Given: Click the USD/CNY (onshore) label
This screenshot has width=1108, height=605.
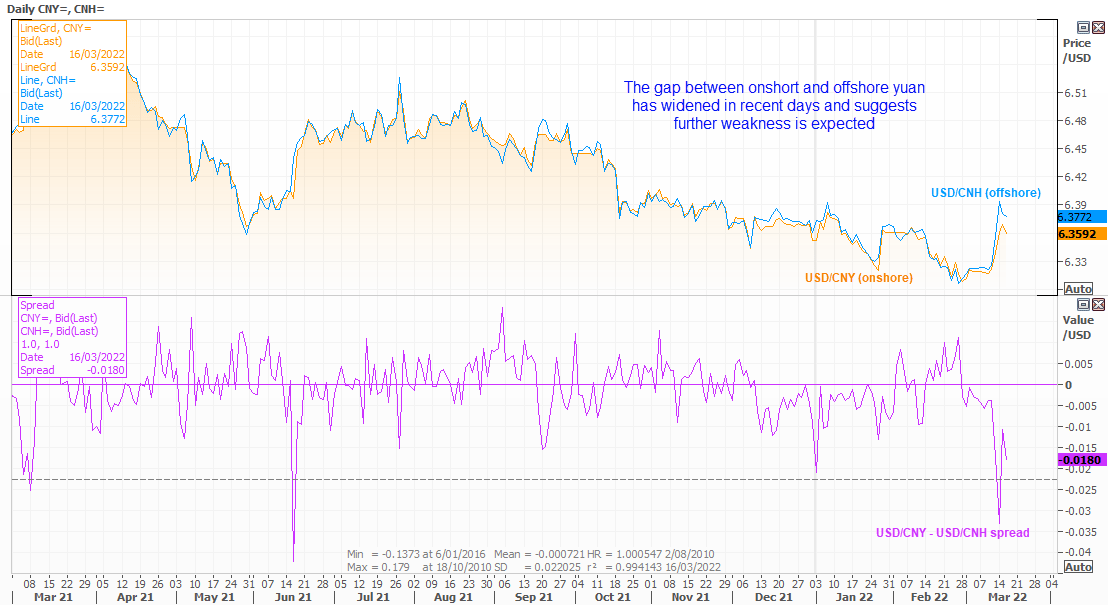Looking at the screenshot, I should tap(858, 278).
